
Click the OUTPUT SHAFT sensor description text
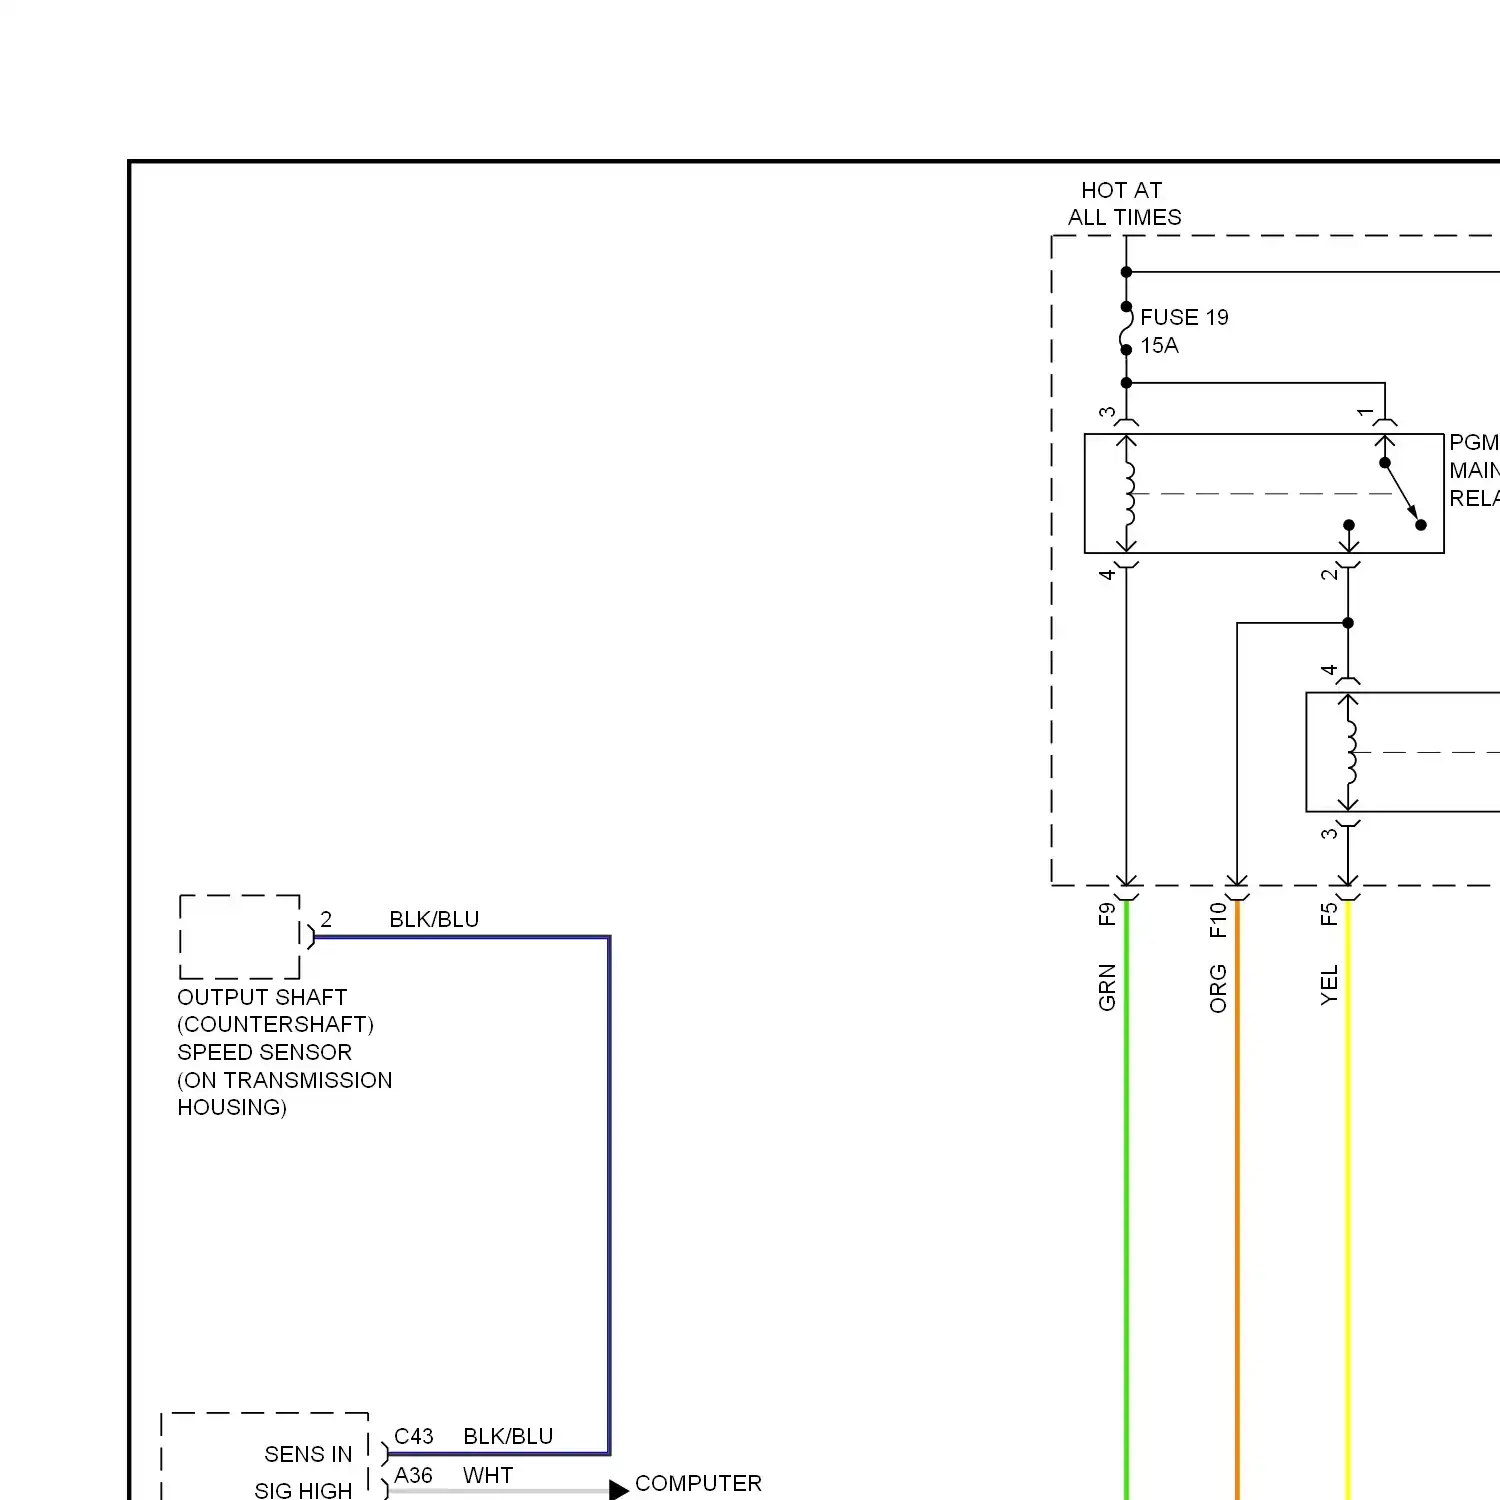(285, 1052)
